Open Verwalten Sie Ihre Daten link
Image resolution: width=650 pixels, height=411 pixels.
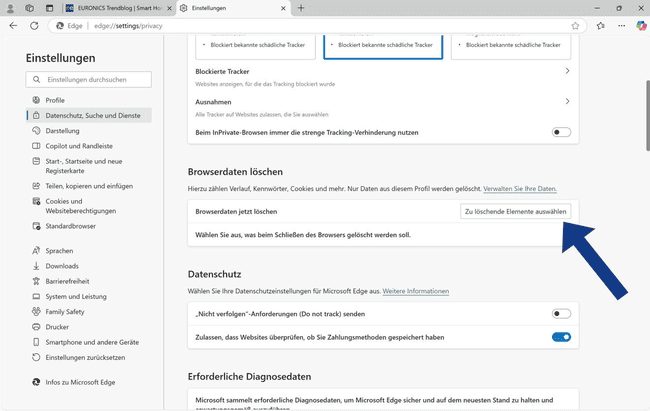pos(520,189)
